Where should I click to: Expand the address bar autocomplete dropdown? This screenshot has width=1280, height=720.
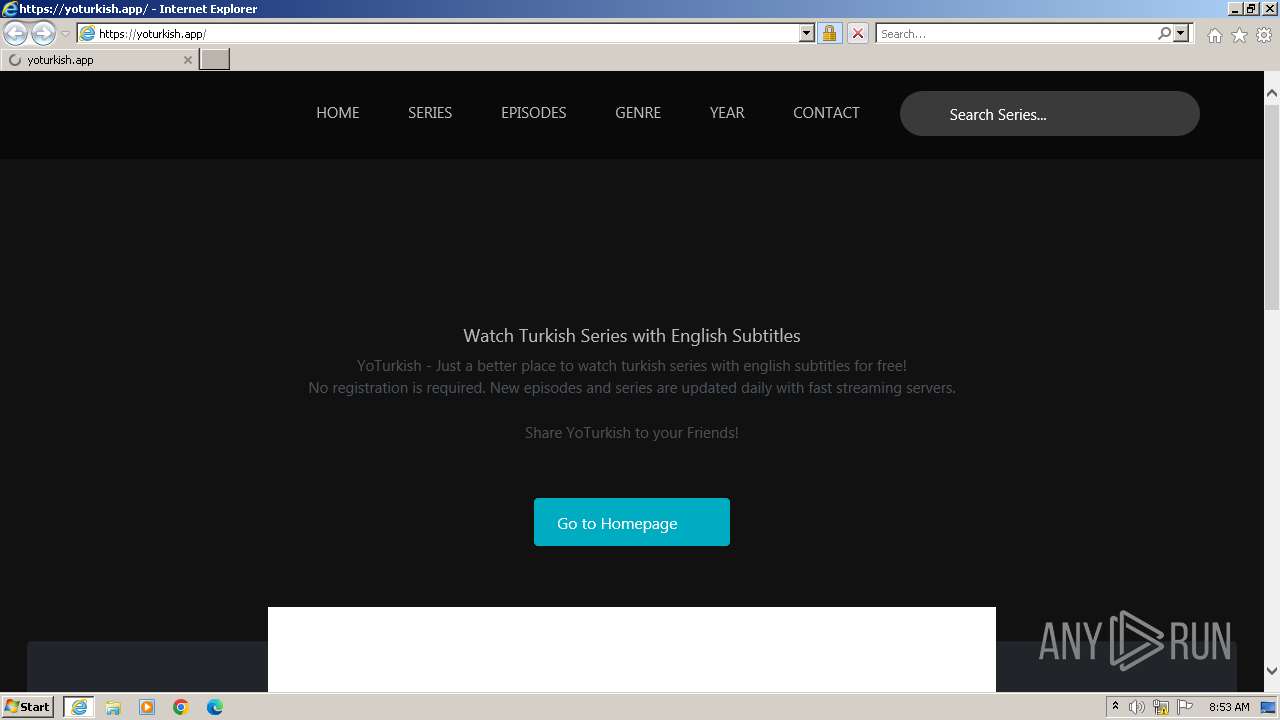click(x=807, y=34)
